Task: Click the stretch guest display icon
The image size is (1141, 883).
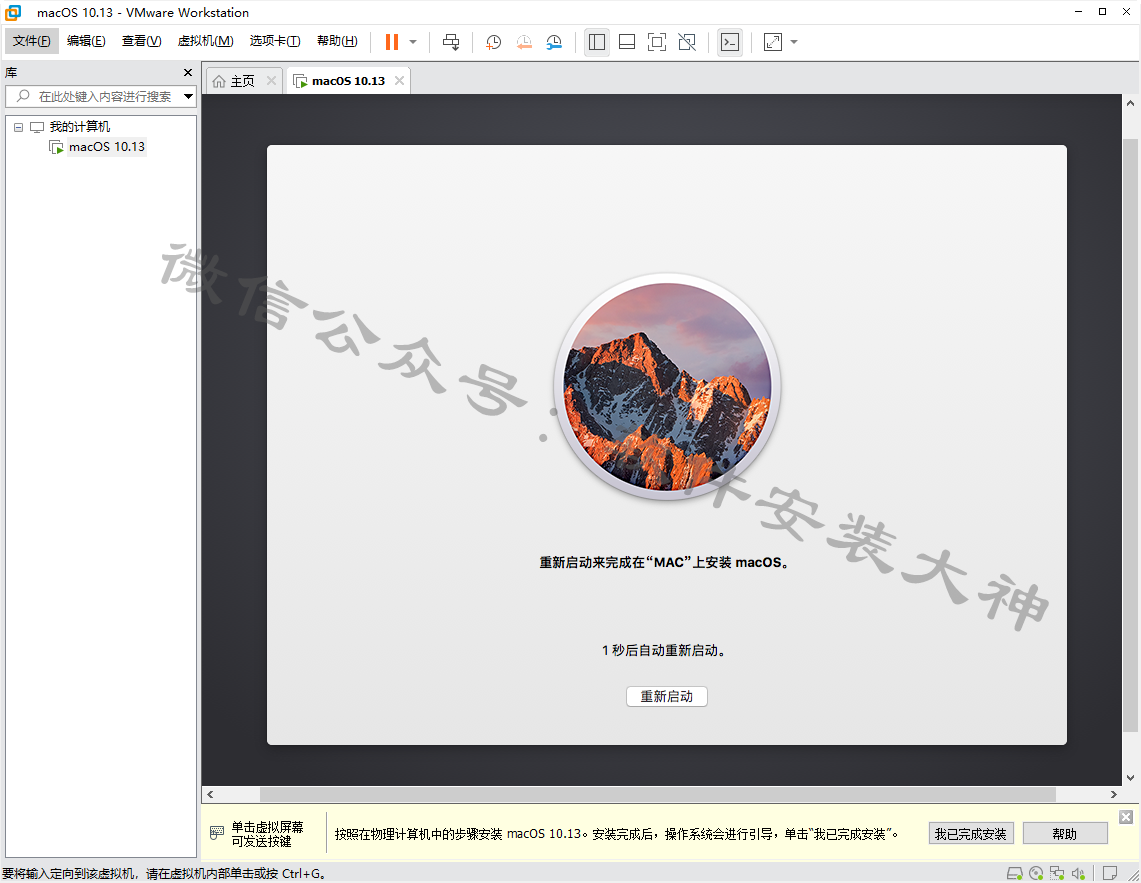Action: [773, 42]
